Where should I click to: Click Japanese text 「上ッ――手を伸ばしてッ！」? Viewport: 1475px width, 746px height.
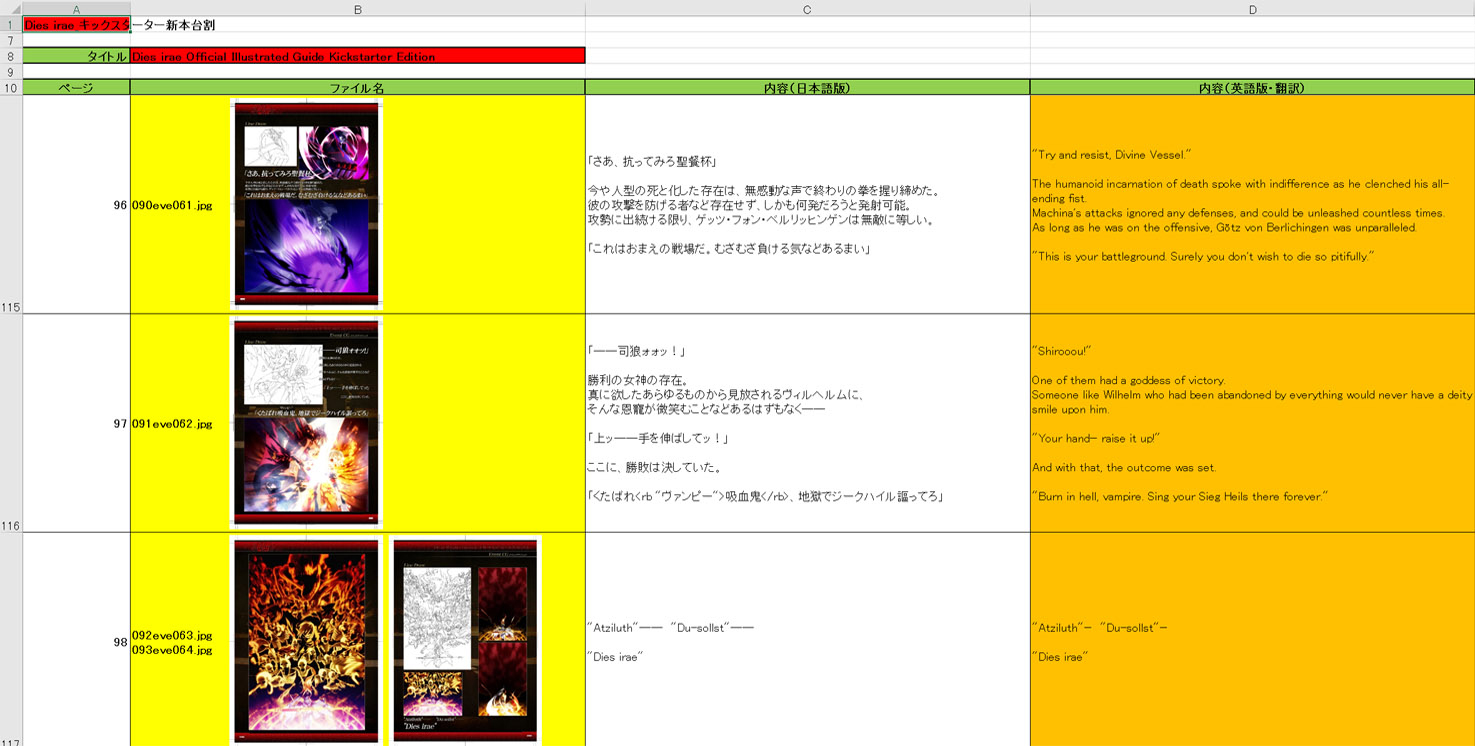(x=658, y=439)
